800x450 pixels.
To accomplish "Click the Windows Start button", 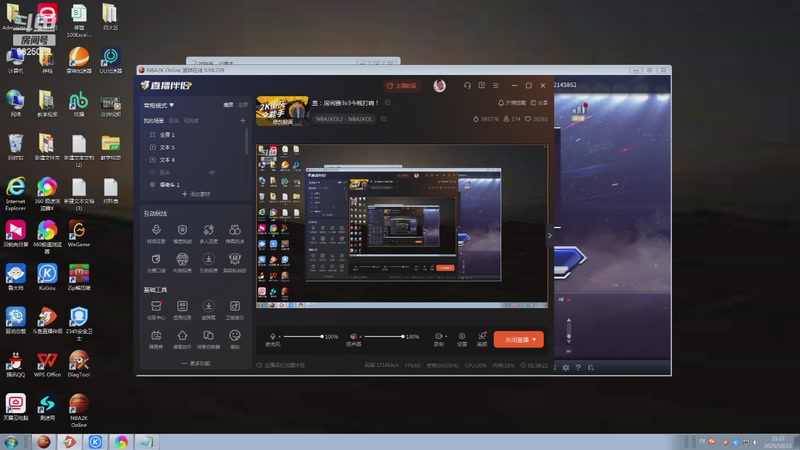I will coord(11,442).
